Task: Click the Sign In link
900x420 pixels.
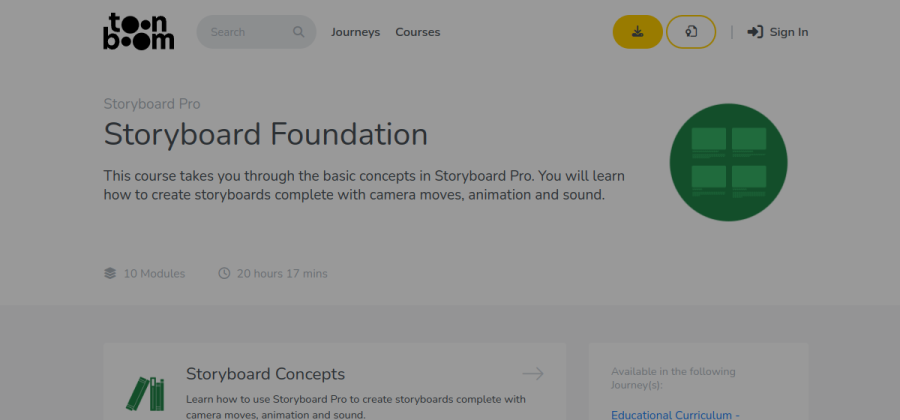Action: 778,32
